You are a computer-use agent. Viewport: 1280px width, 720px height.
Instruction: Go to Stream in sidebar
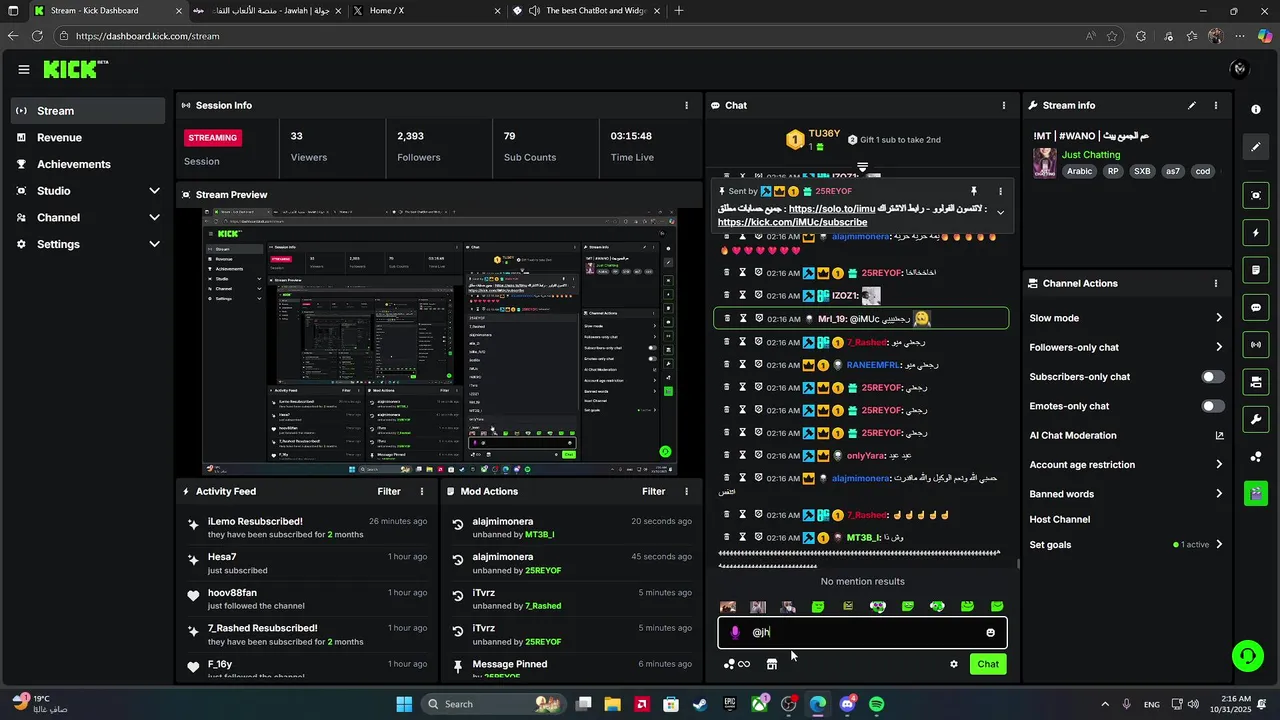(x=88, y=111)
